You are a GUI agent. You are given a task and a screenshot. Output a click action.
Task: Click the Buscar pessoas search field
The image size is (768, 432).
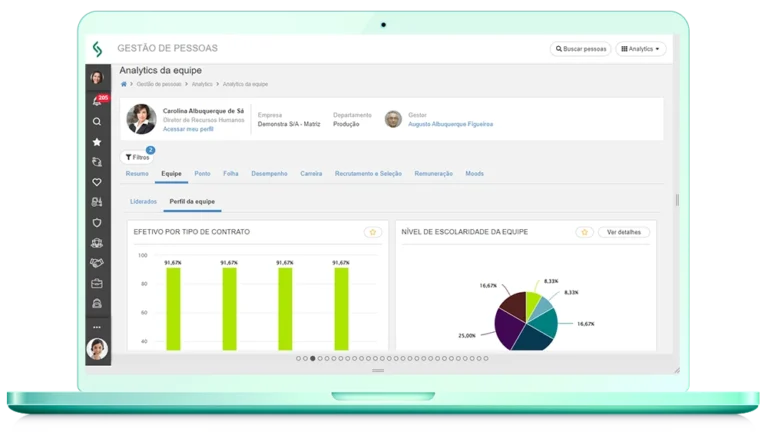(x=580, y=48)
